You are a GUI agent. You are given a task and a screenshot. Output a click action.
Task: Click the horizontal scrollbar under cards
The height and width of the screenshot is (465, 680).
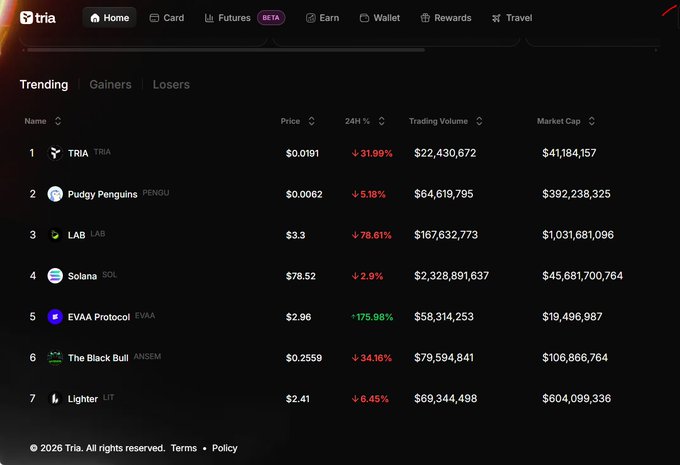coord(226,50)
